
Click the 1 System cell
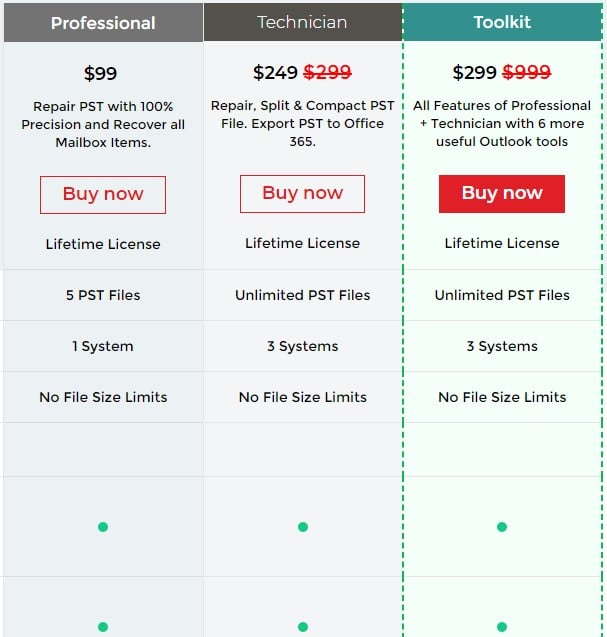tap(103, 346)
